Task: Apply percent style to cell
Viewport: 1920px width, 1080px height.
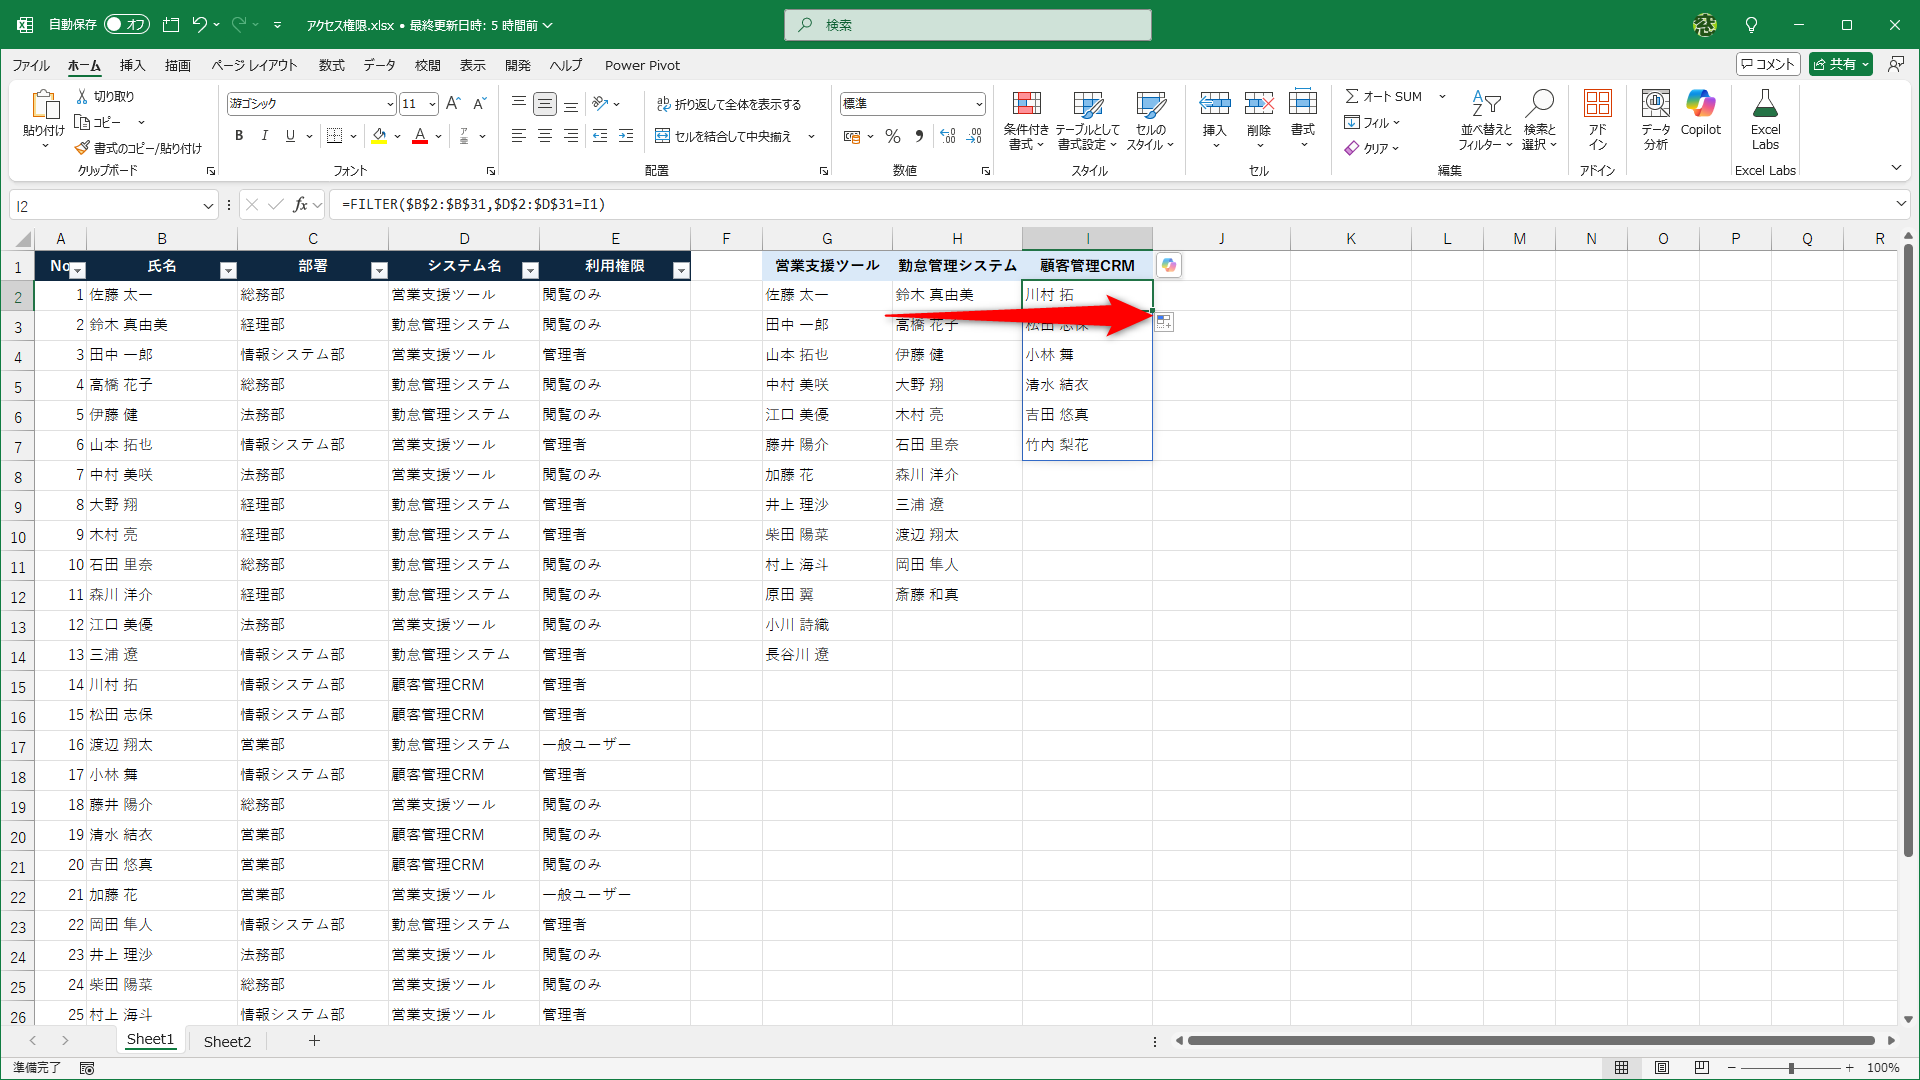Action: point(893,136)
